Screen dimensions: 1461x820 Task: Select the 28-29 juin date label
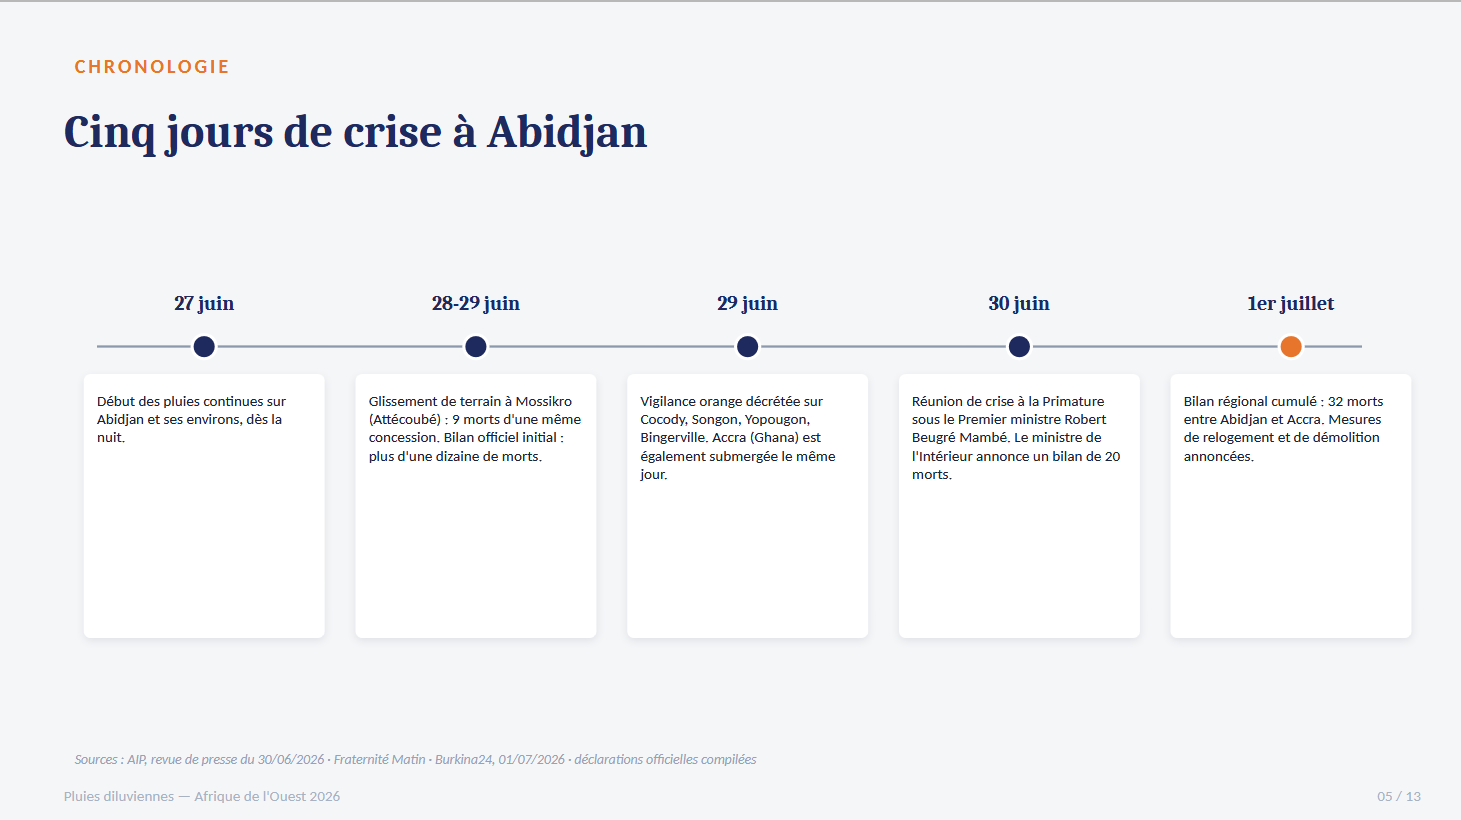(476, 303)
